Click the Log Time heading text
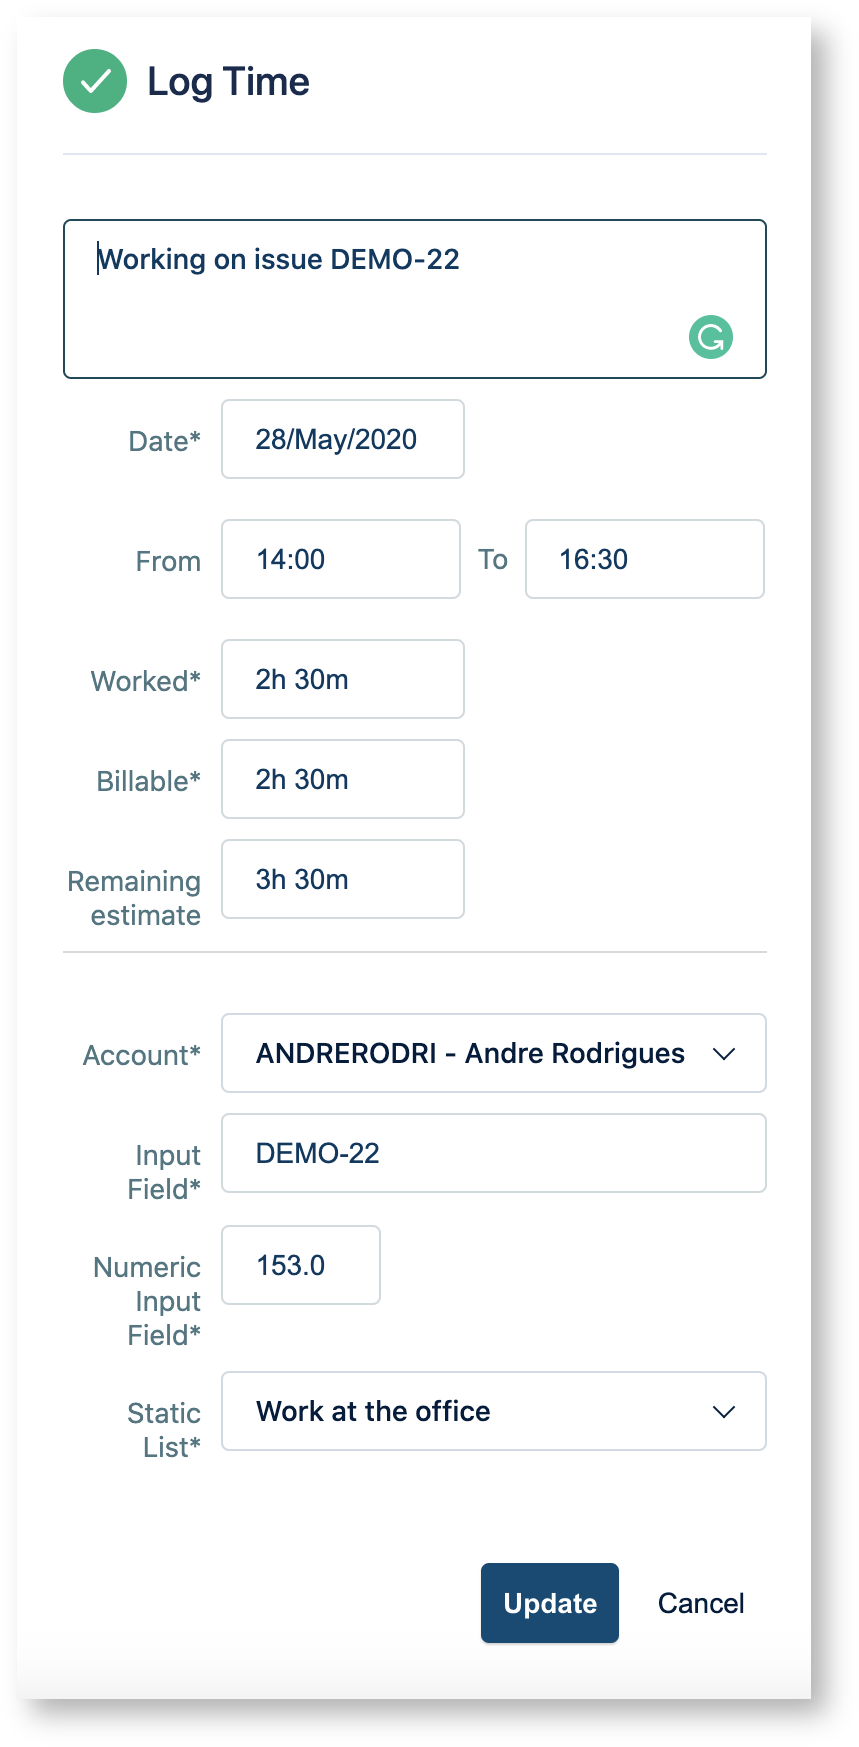Image resolution: width=859 pixels, height=1747 pixels. (x=228, y=82)
